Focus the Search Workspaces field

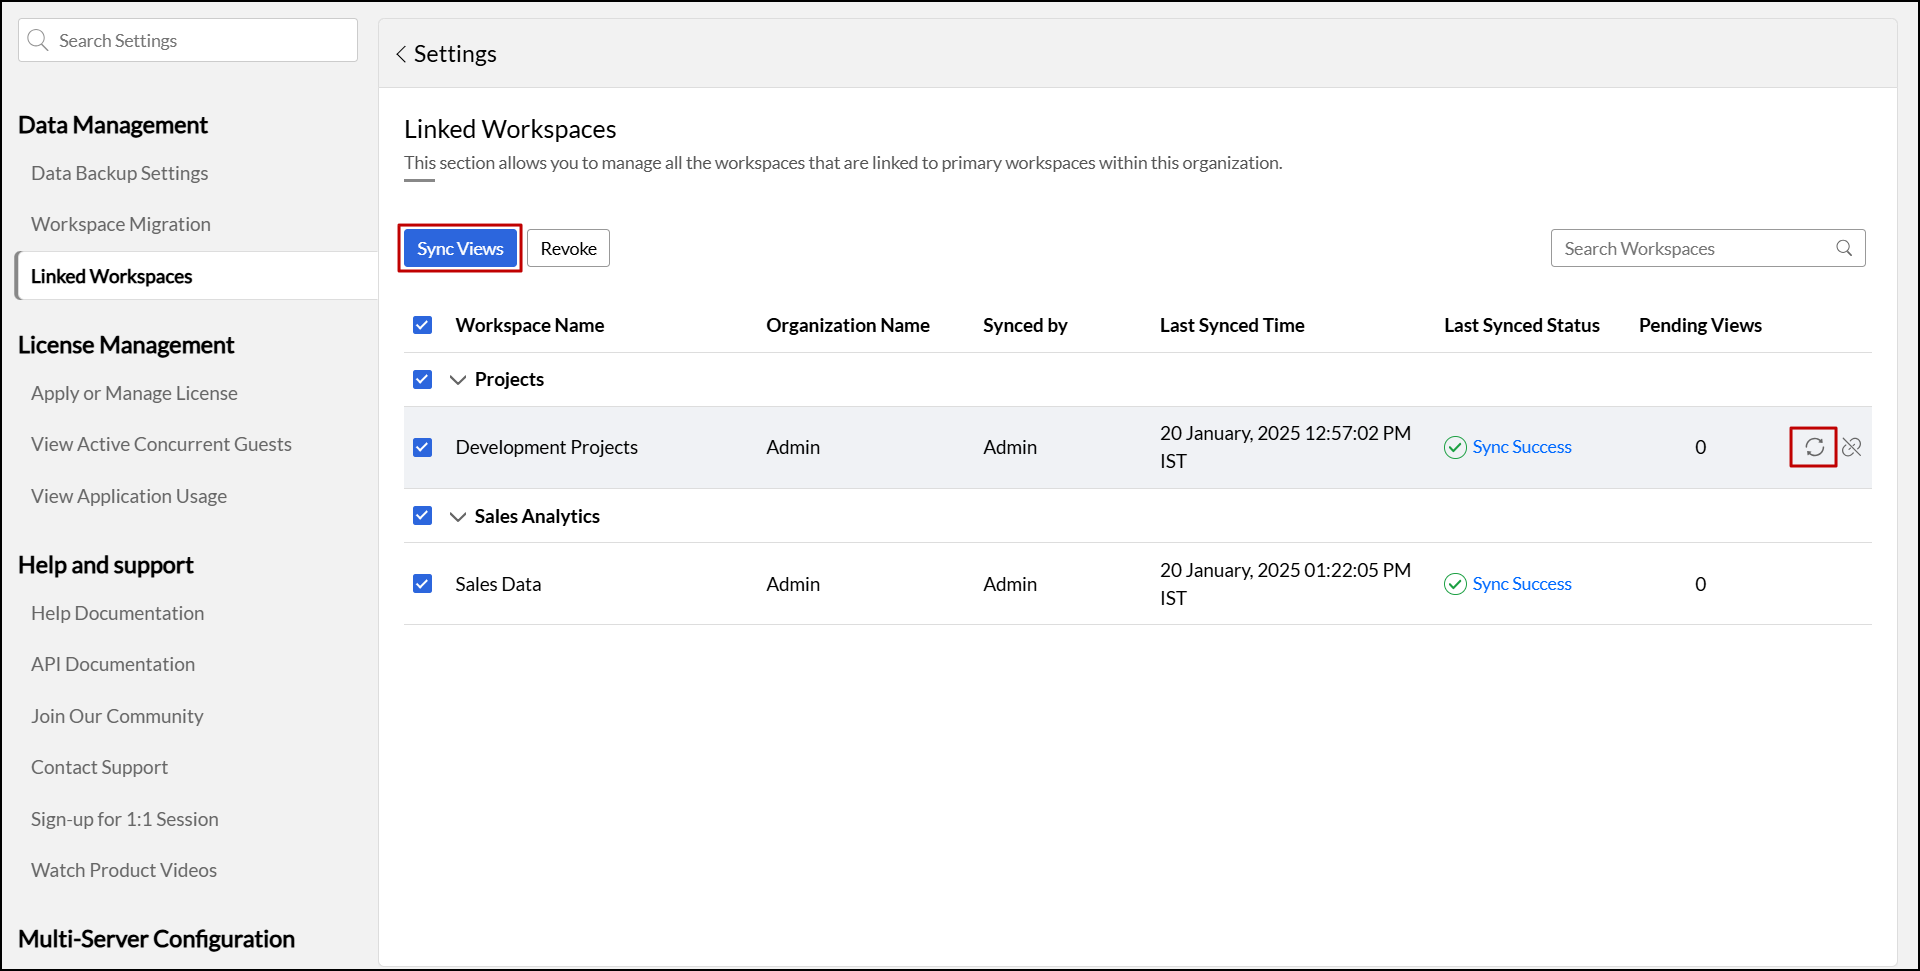(x=1690, y=248)
